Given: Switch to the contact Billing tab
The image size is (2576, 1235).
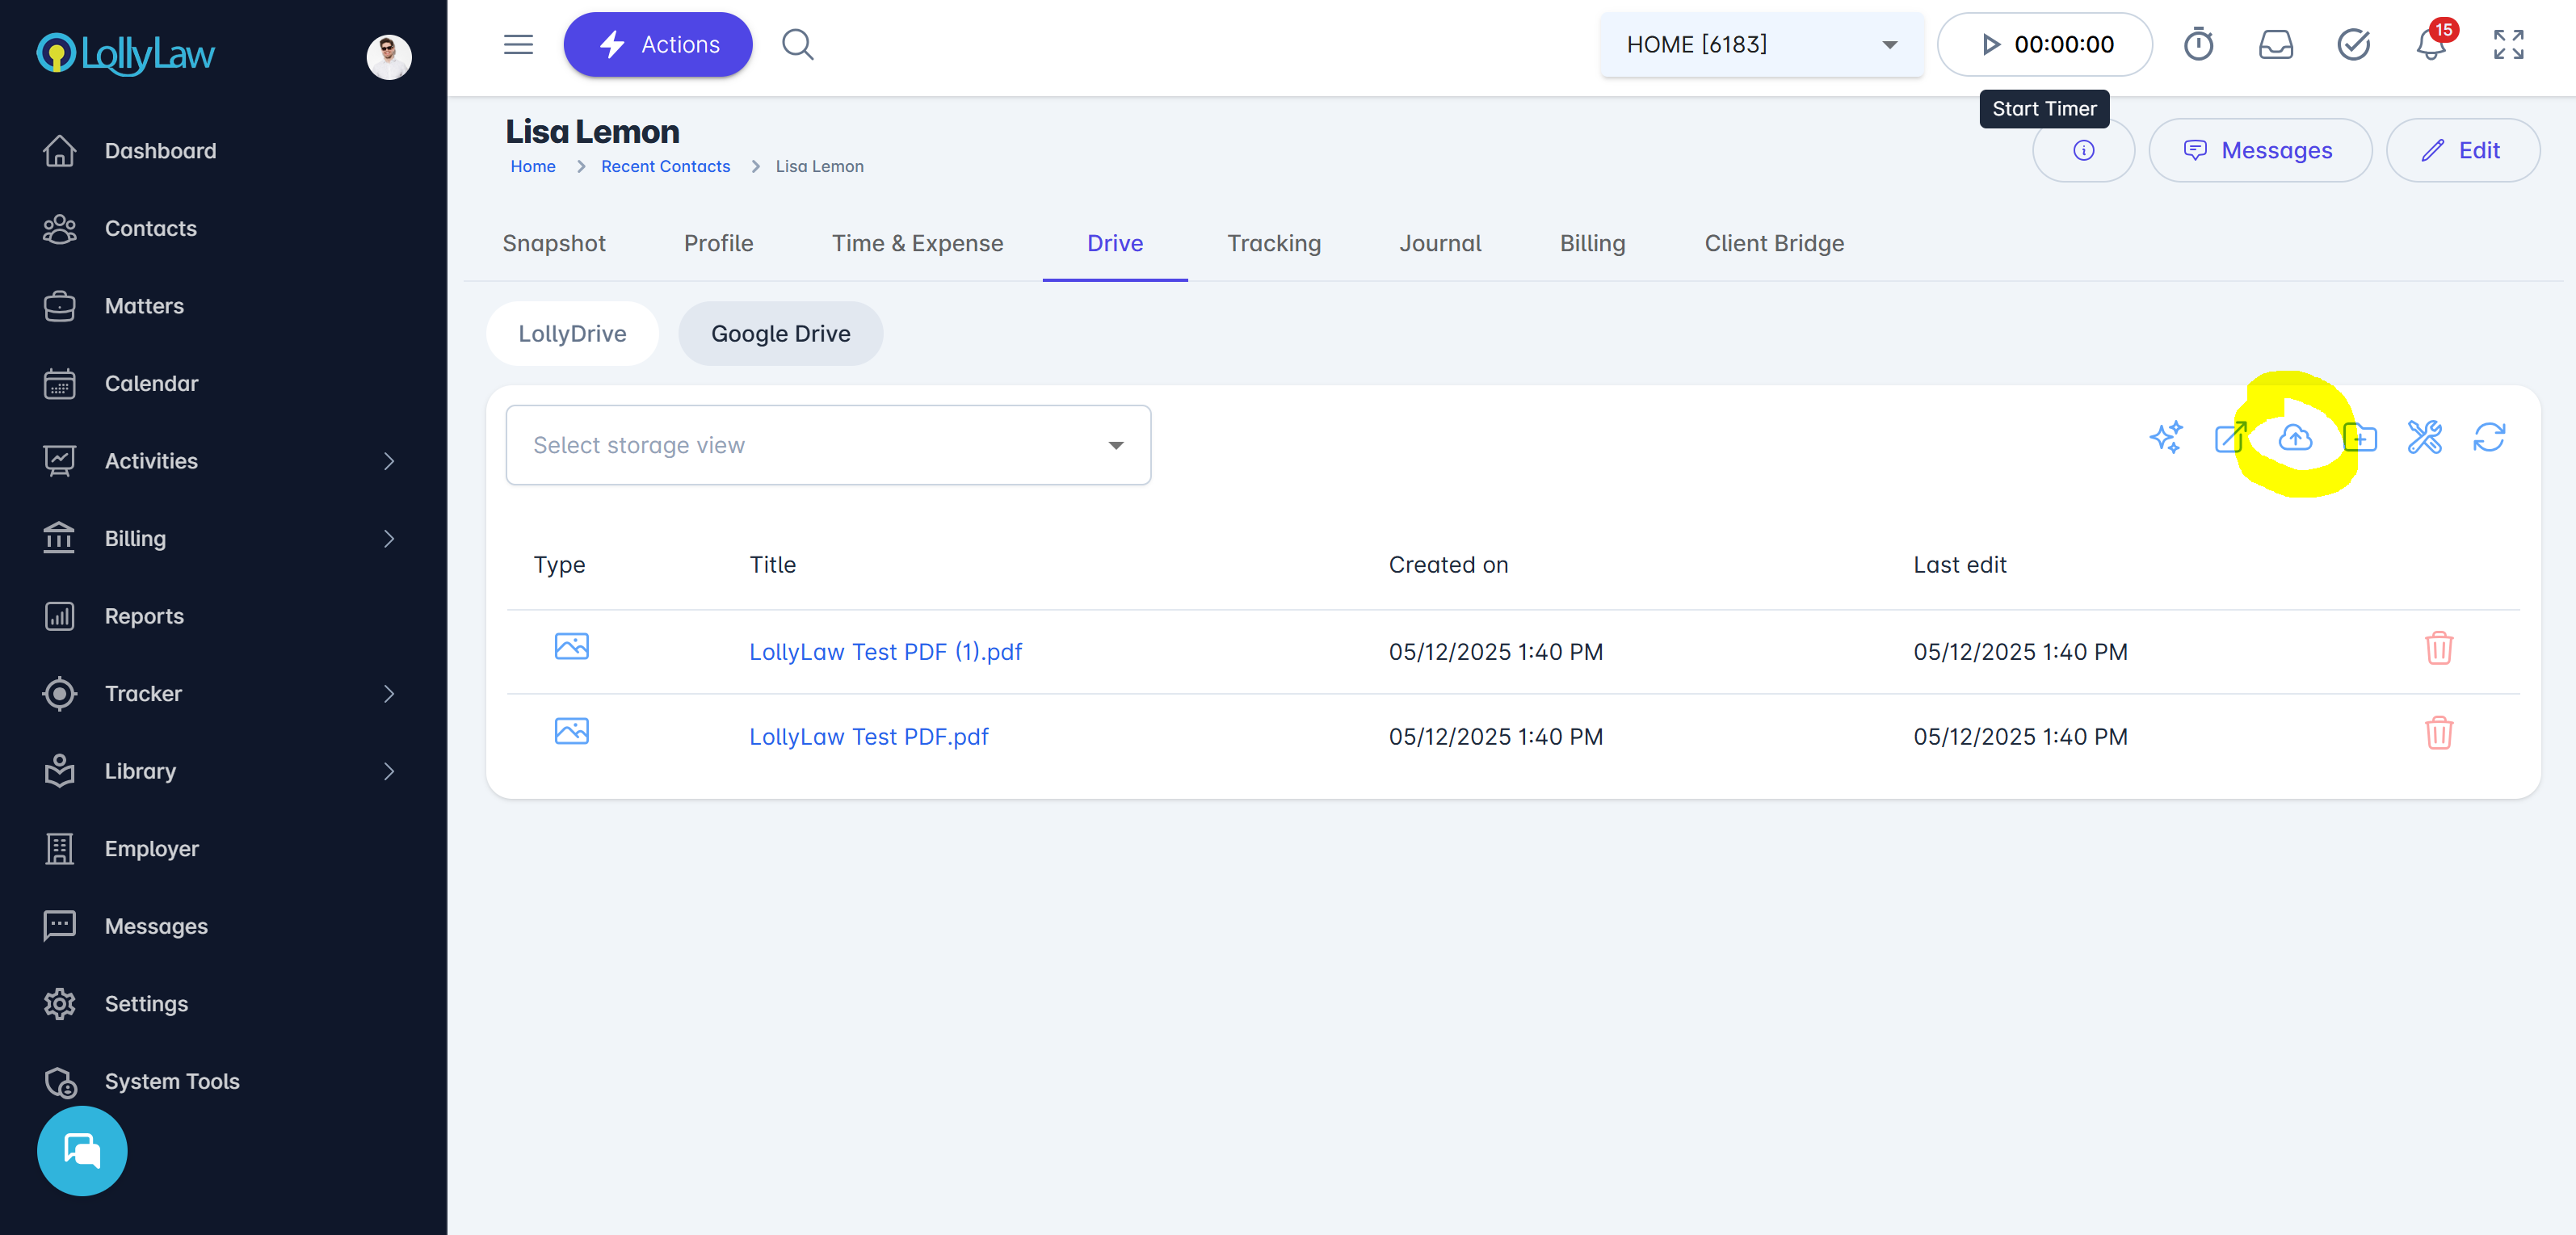Looking at the screenshot, I should [x=1593, y=243].
